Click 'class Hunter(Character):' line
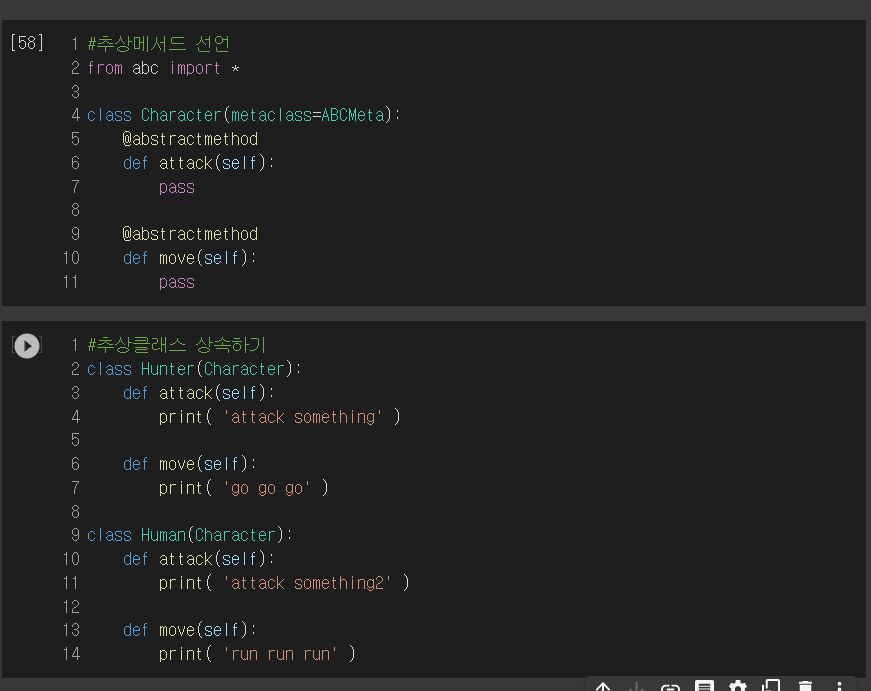The image size is (871, 691). 194,369
